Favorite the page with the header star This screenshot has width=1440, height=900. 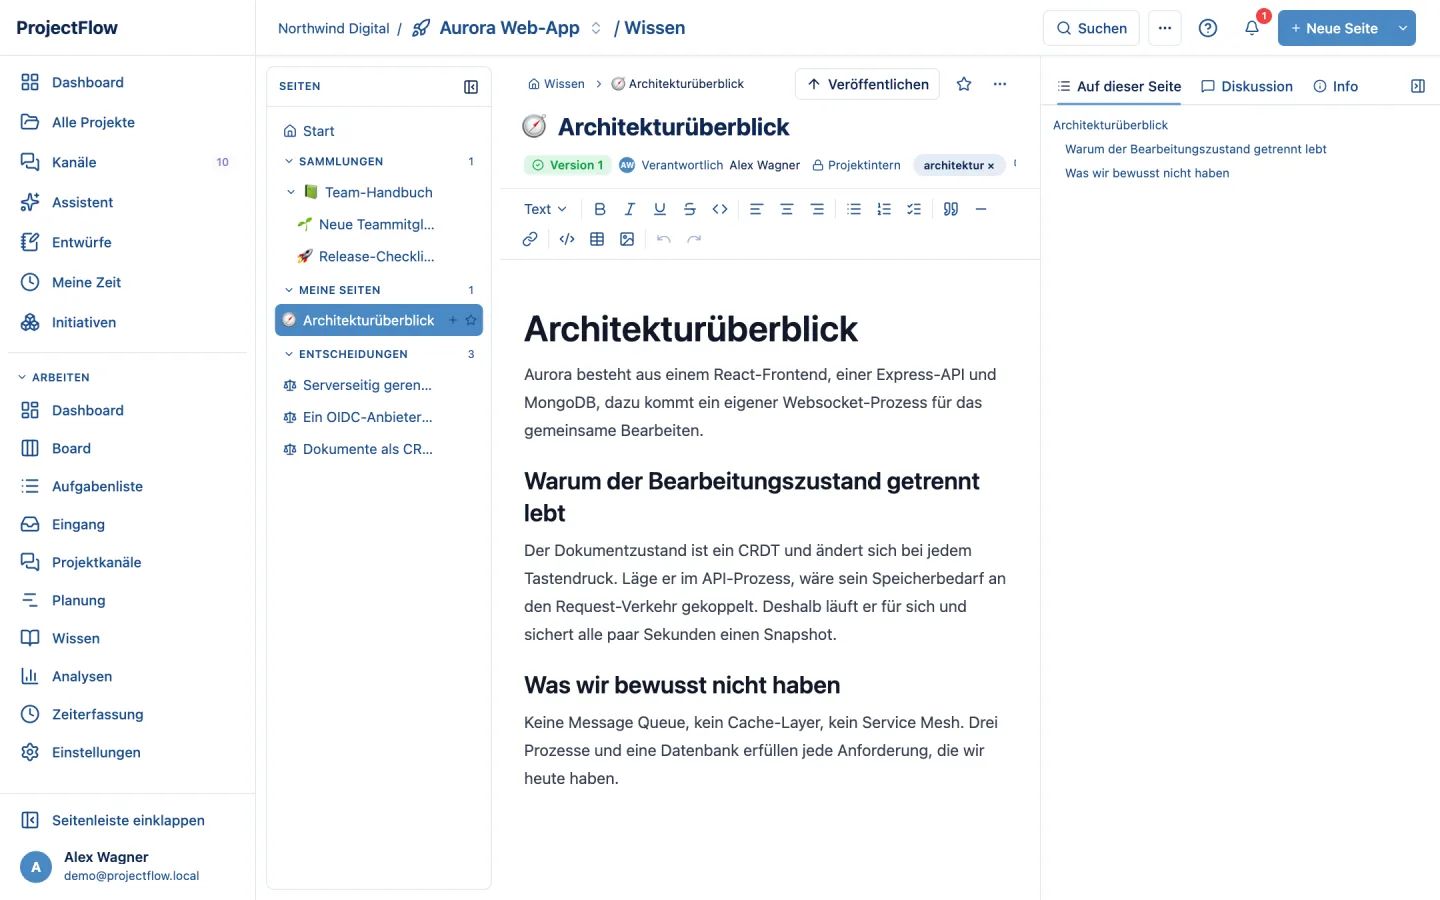coord(964,84)
